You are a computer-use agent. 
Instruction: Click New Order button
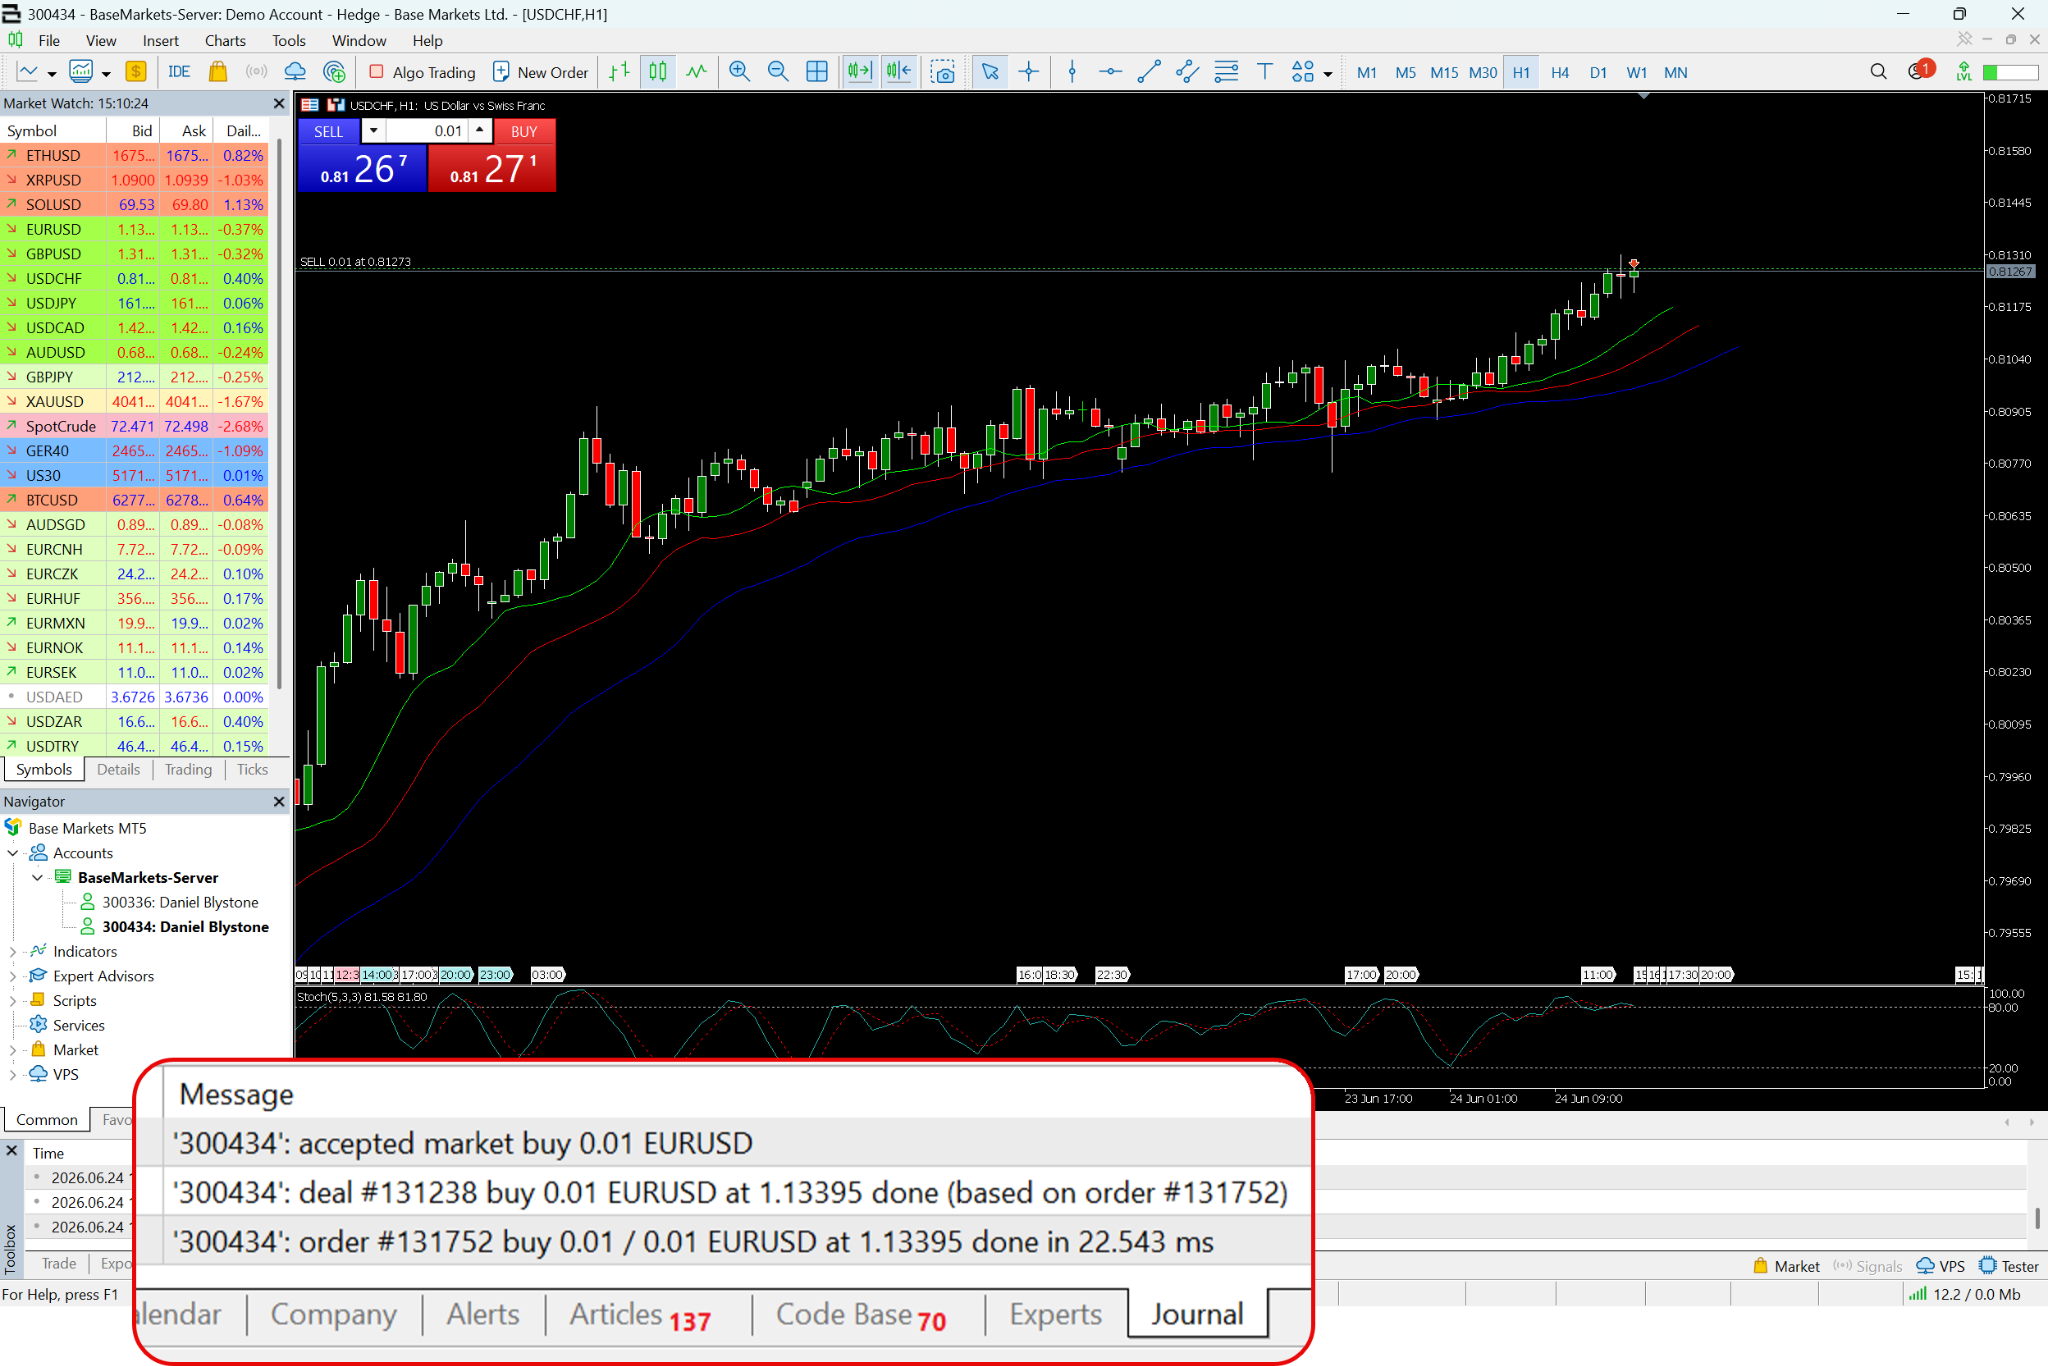pos(541,72)
